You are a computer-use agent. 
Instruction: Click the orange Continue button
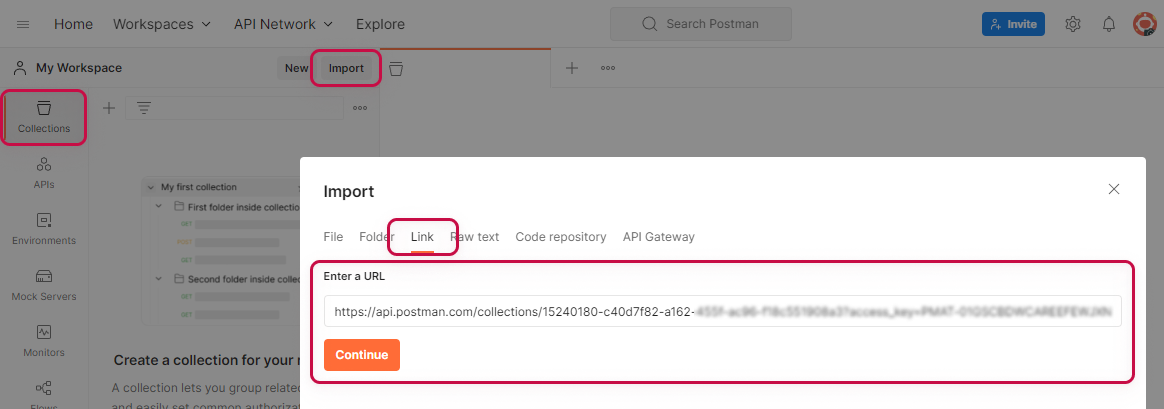[x=362, y=355]
